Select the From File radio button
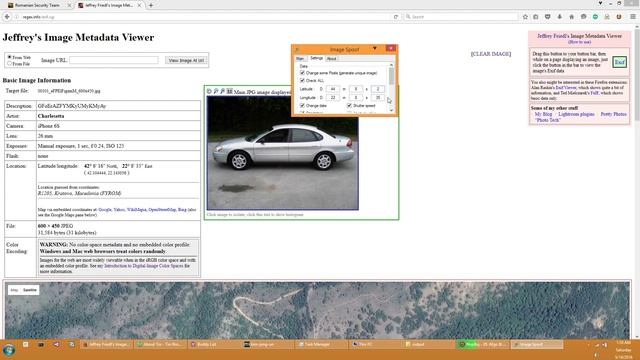This screenshot has width=640, height=360. [x=9, y=64]
